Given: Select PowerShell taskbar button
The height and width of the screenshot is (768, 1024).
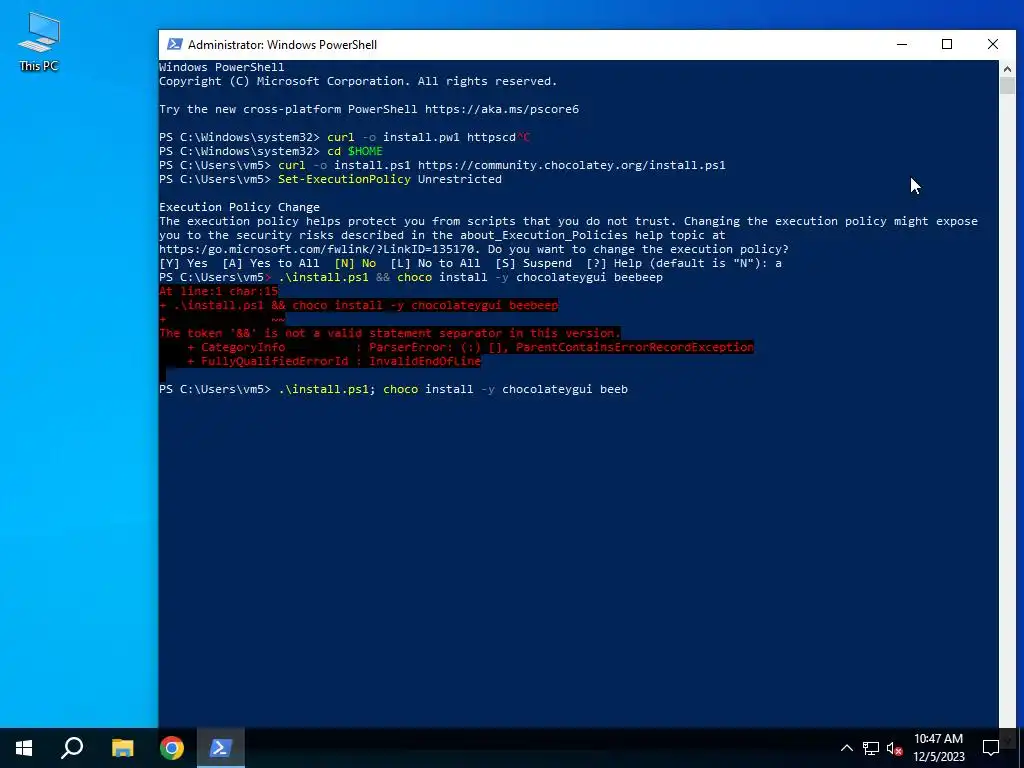Looking at the screenshot, I should click(221, 748).
